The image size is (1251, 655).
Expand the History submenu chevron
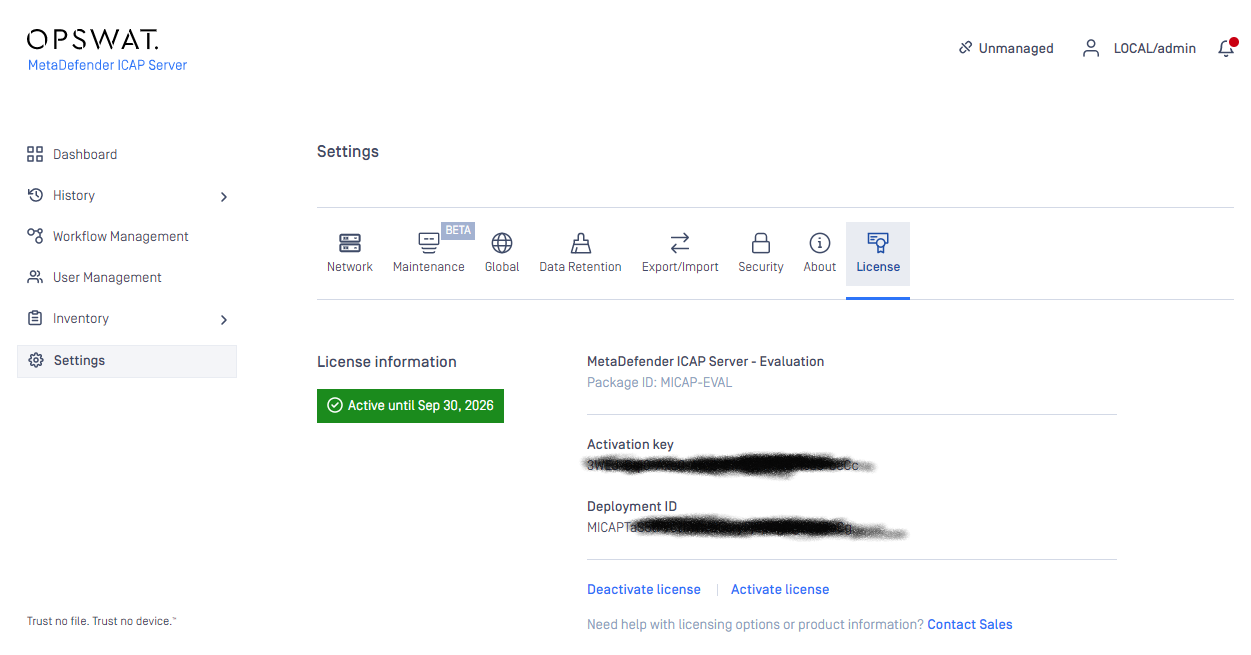(x=224, y=197)
